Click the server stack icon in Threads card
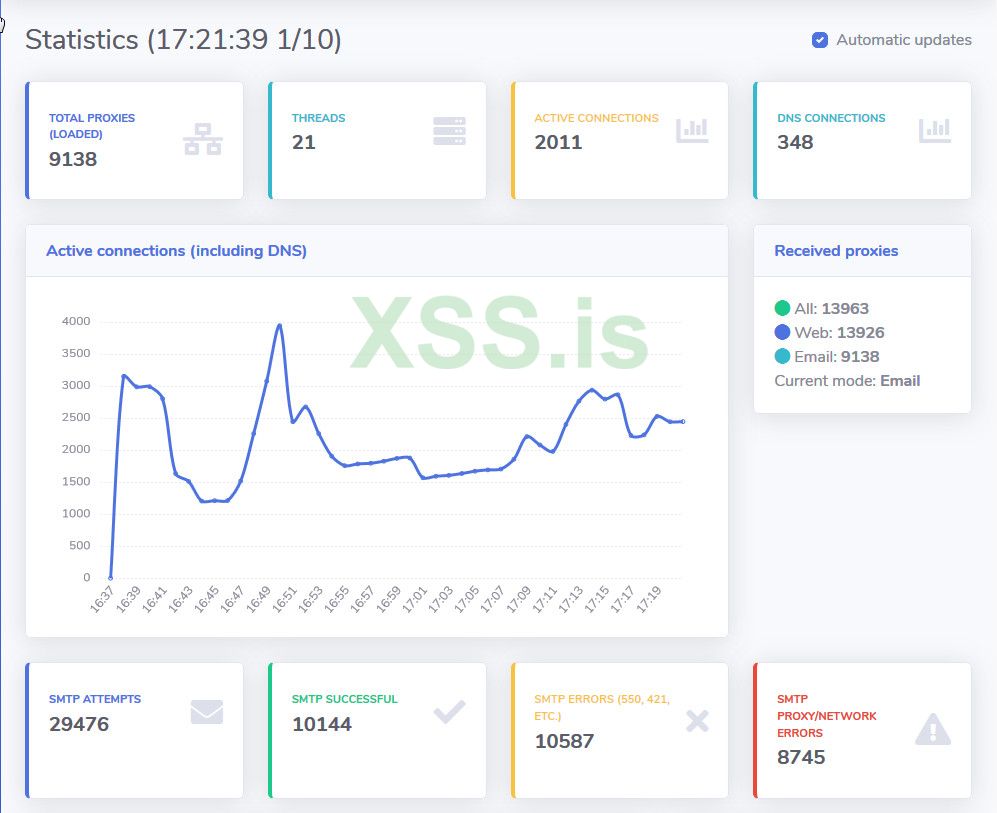This screenshot has height=813, width=997. click(449, 131)
